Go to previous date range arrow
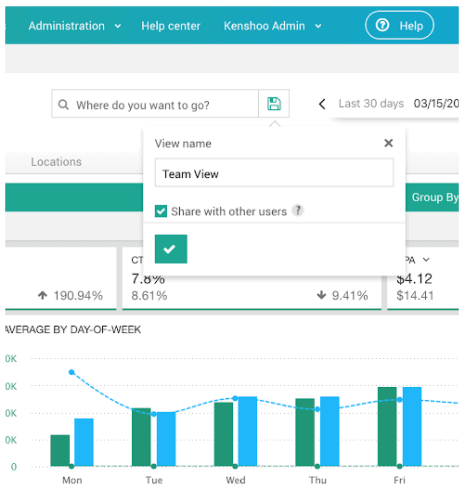The image size is (472, 493). coord(322,104)
